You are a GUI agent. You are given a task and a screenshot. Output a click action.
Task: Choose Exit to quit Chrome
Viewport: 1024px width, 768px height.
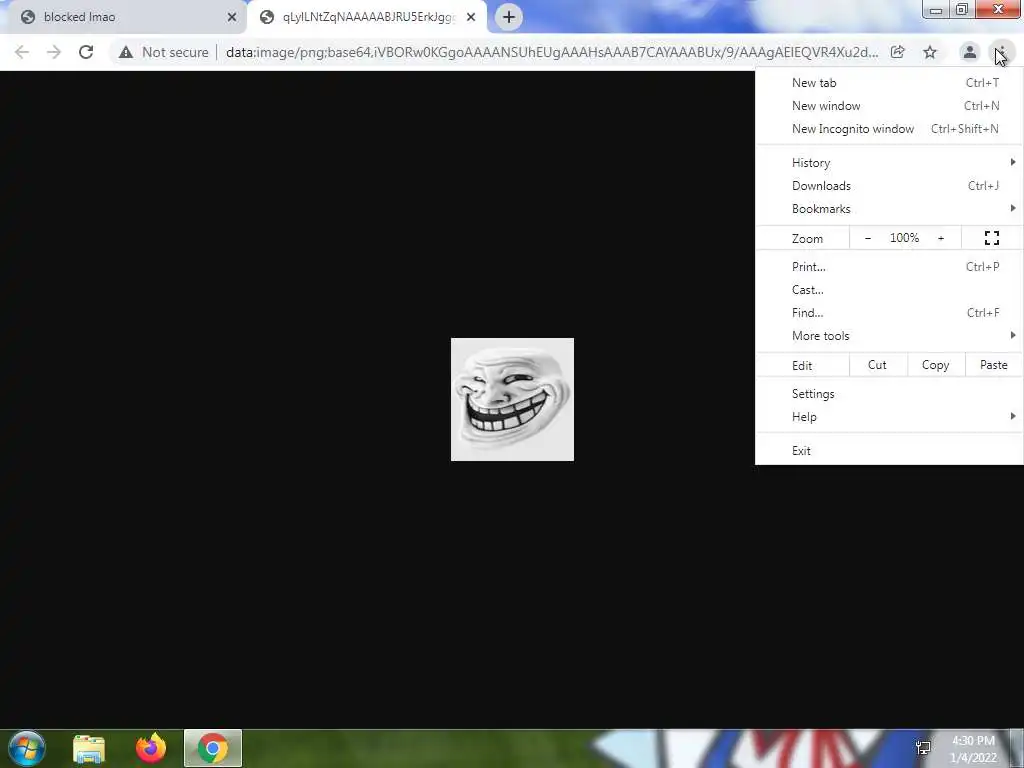click(x=889, y=451)
